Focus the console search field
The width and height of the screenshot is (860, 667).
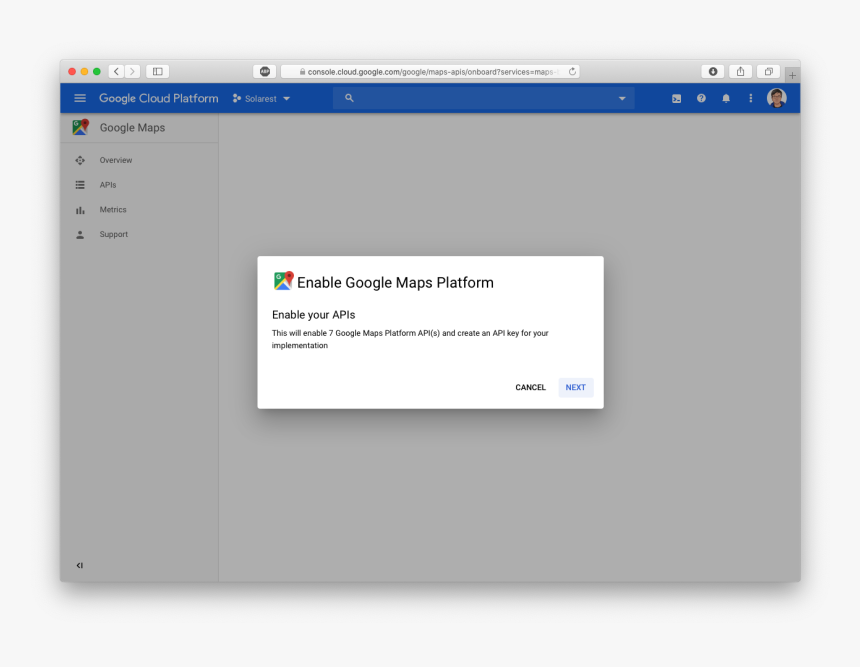pos(483,98)
